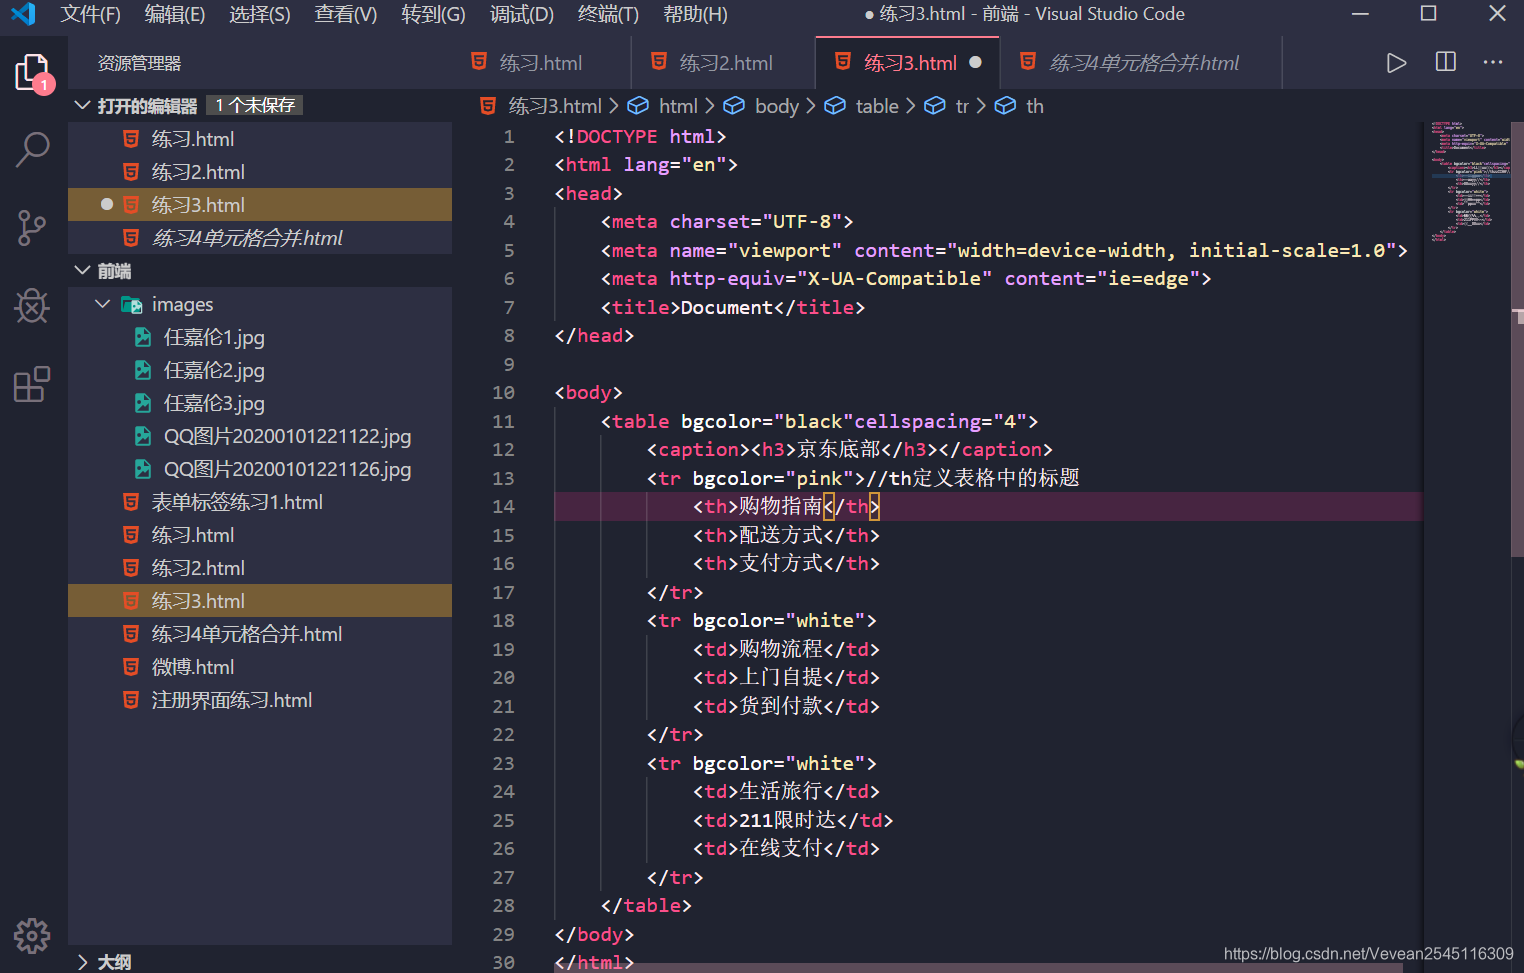Click line number 11 in gutter
The width and height of the screenshot is (1524, 973).
pos(503,421)
